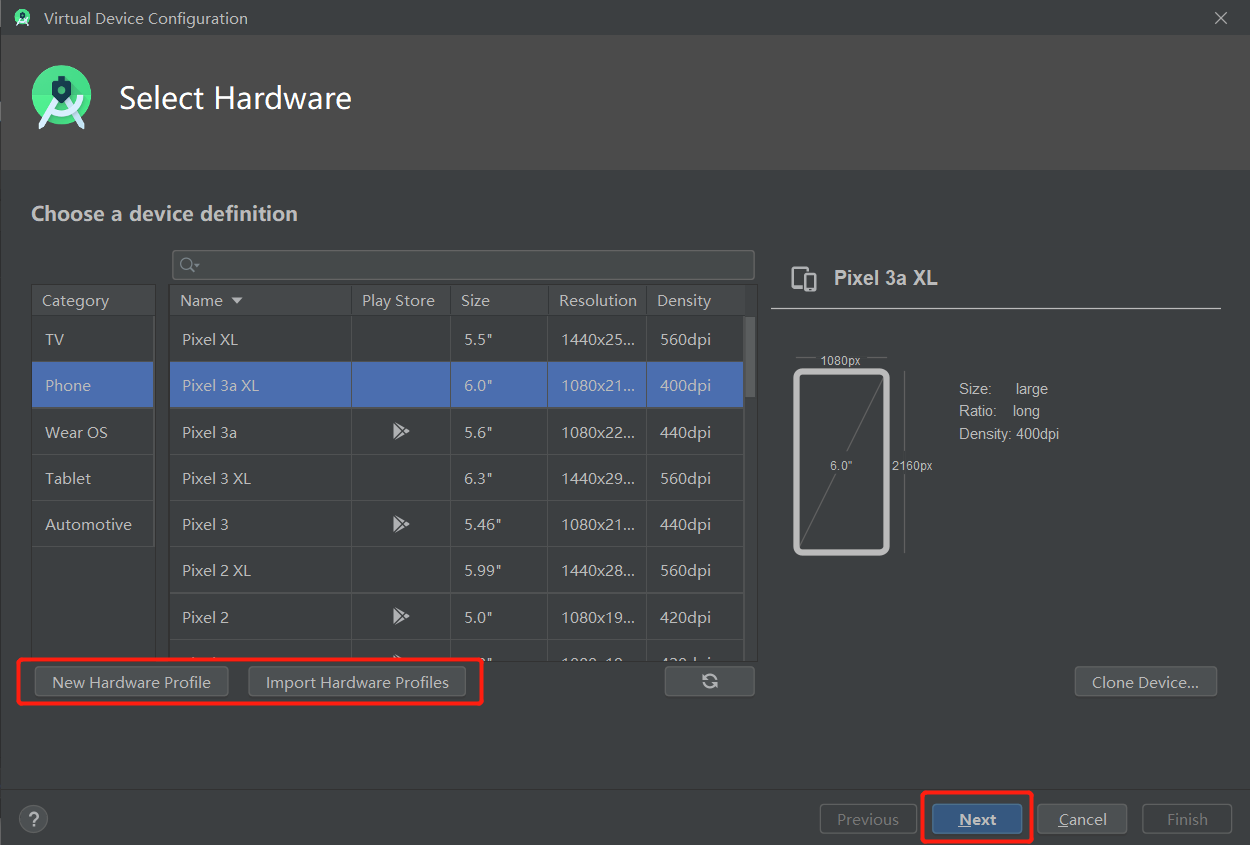Sort by the Size column header

(x=499, y=300)
